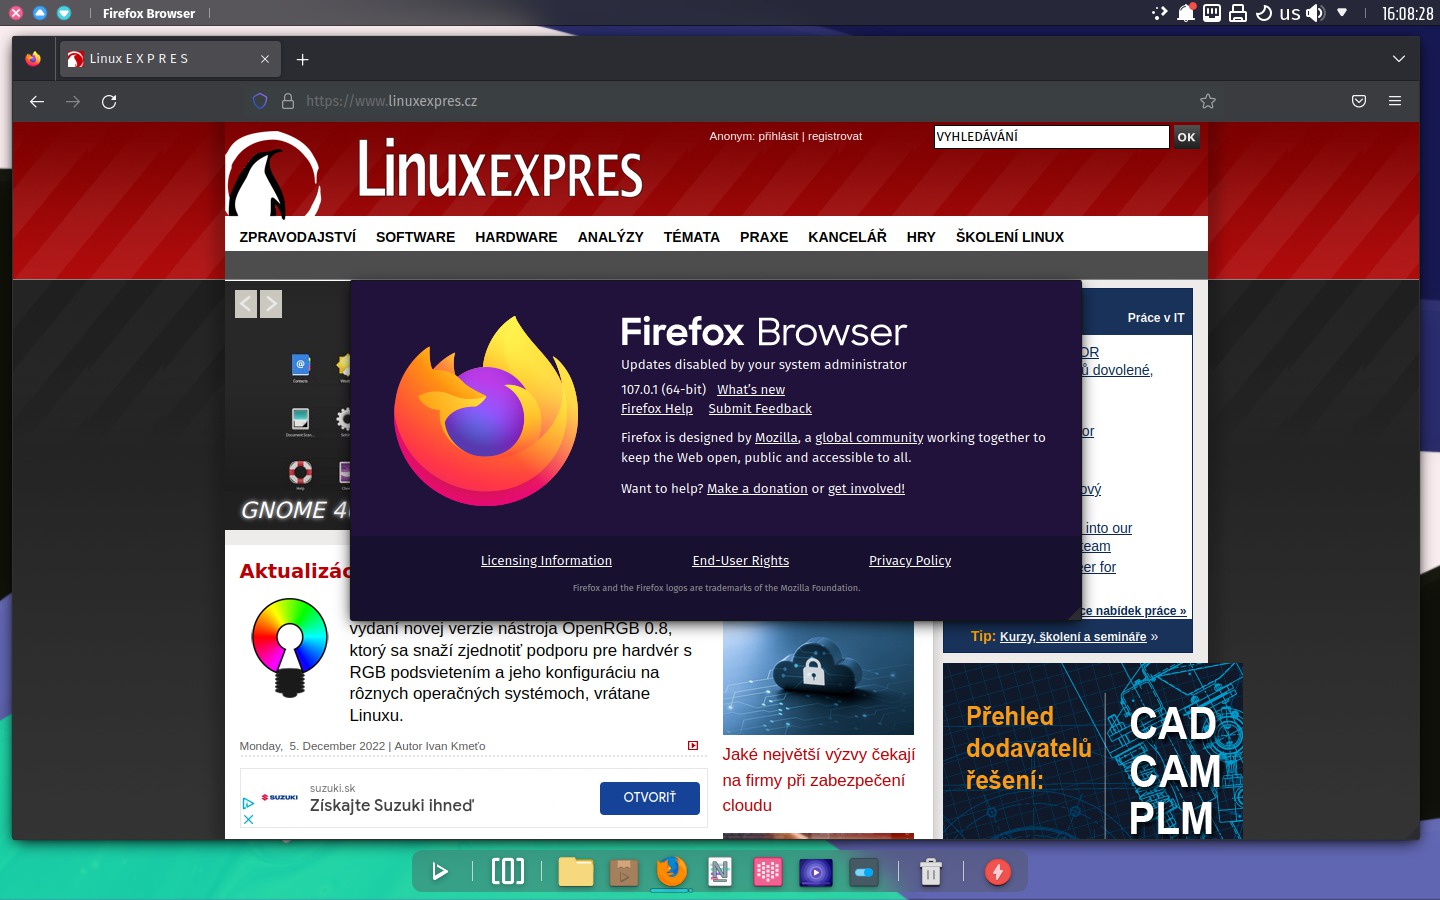Open the settings toggle app in dock
This screenshot has width=1440, height=900.
click(864, 872)
